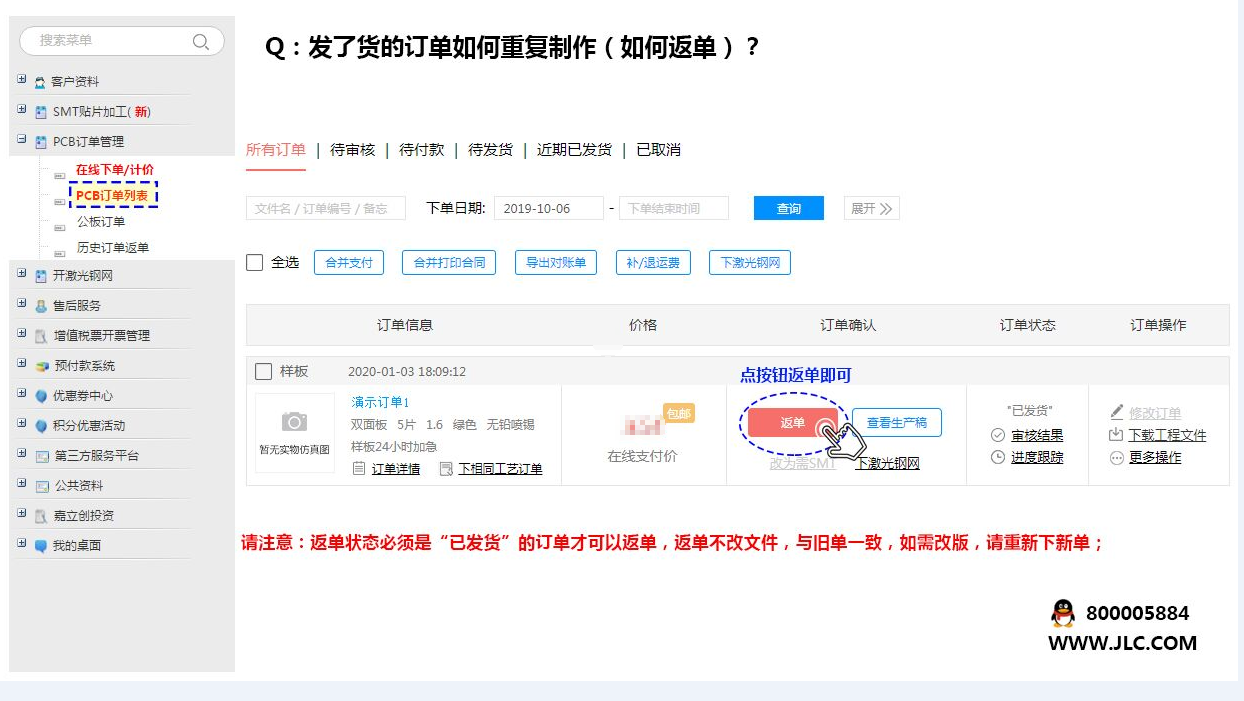Click the checkmark icon beside 审核结果
The height and width of the screenshot is (701, 1244).
pos(998,435)
